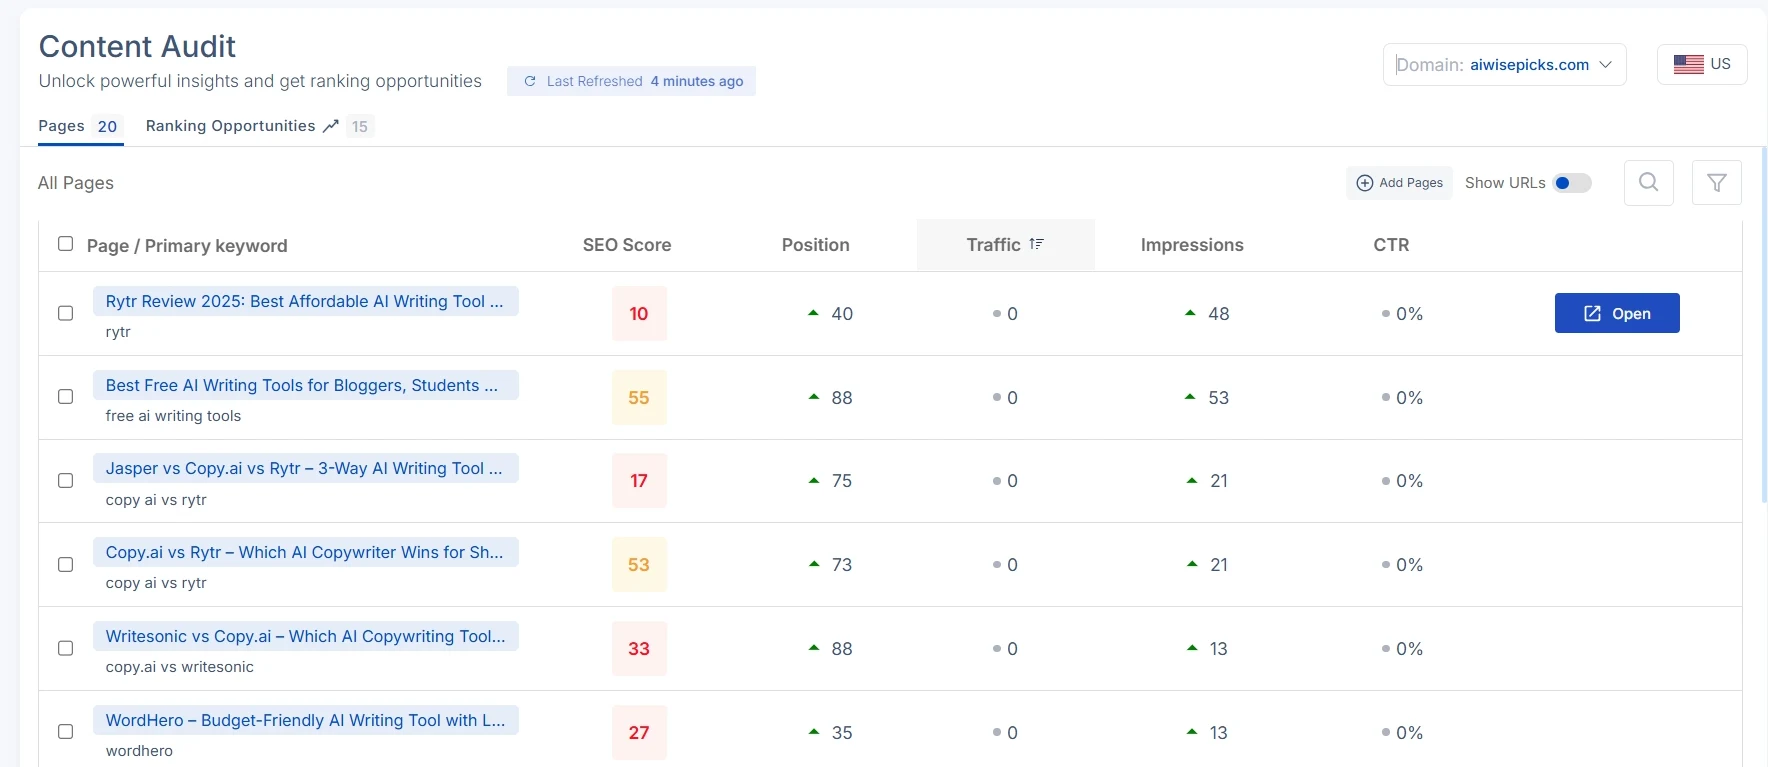Screen dimensions: 1768x767
Task: Click SEO score 53 badge
Action: (639, 565)
